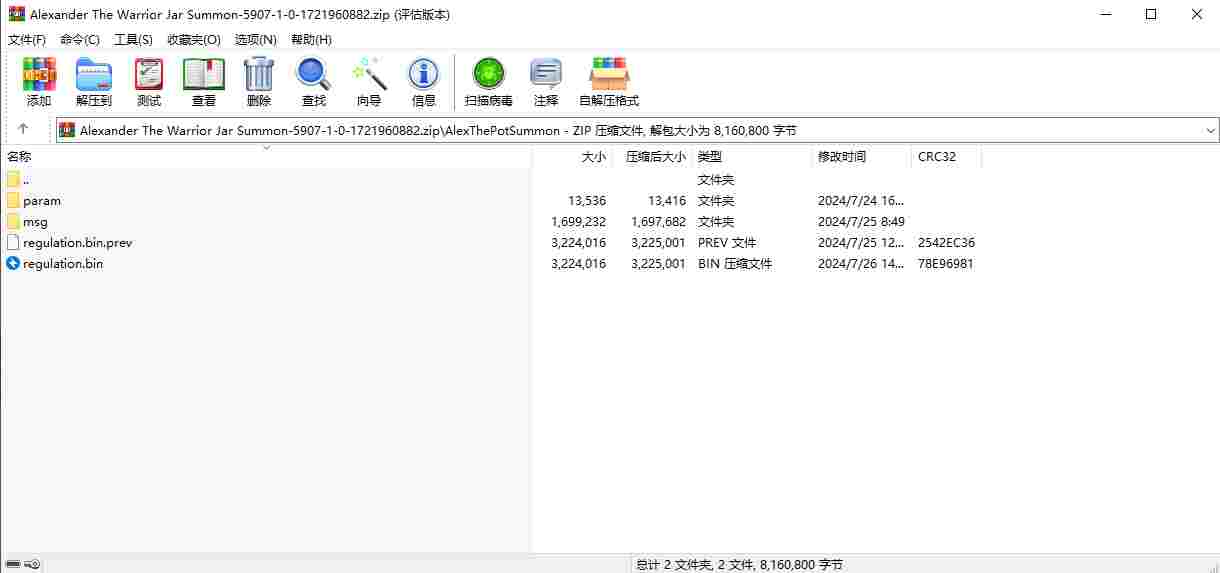Click the 扫描病毒 (Virus Scan) icon
The image size is (1220, 573).
pos(489,74)
